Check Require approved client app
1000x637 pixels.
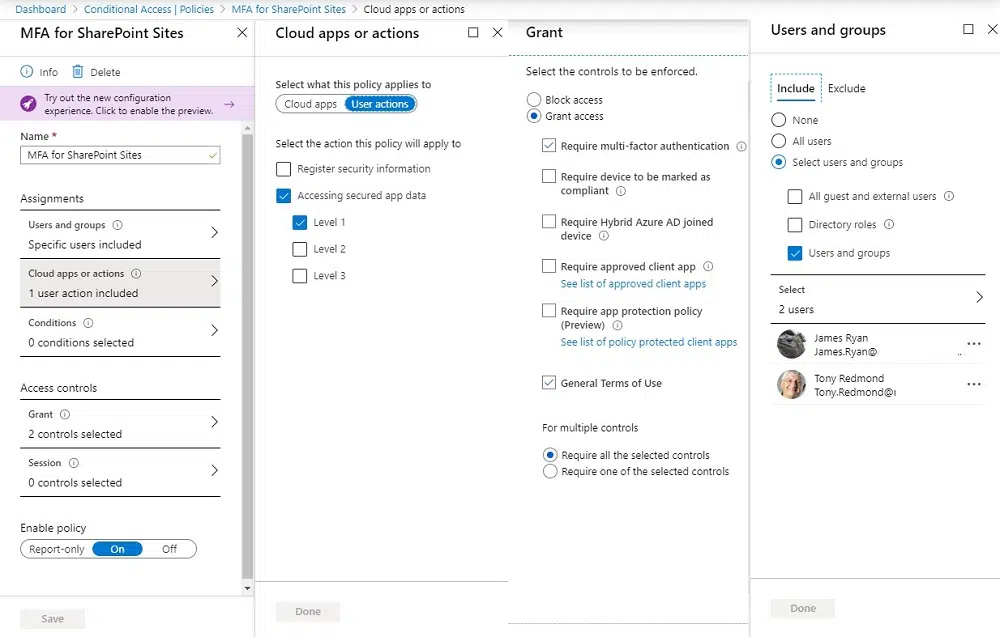pos(548,265)
